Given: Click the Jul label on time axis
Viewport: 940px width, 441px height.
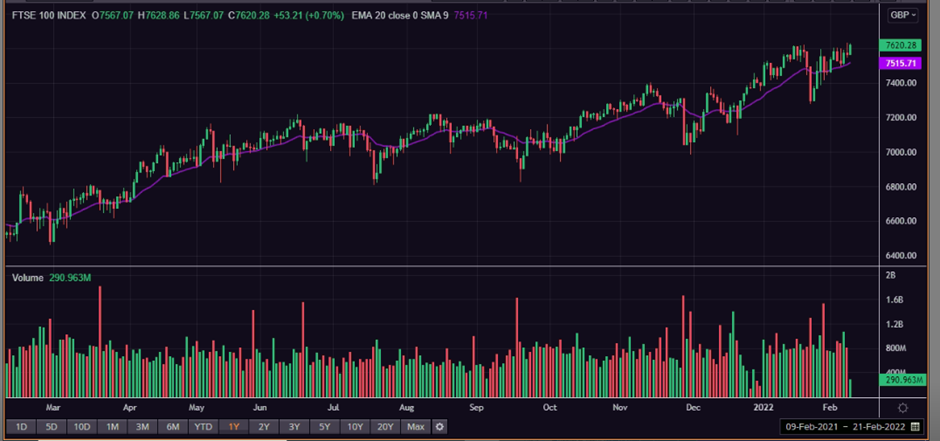Looking at the screenshot, I should coord(333,407).
